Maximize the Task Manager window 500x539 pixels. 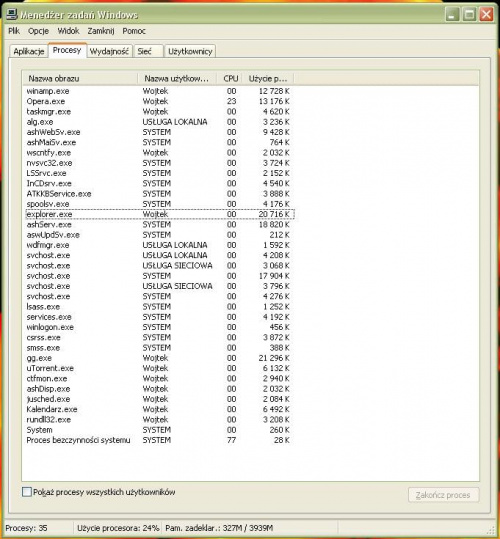click(x=469, y=14)
